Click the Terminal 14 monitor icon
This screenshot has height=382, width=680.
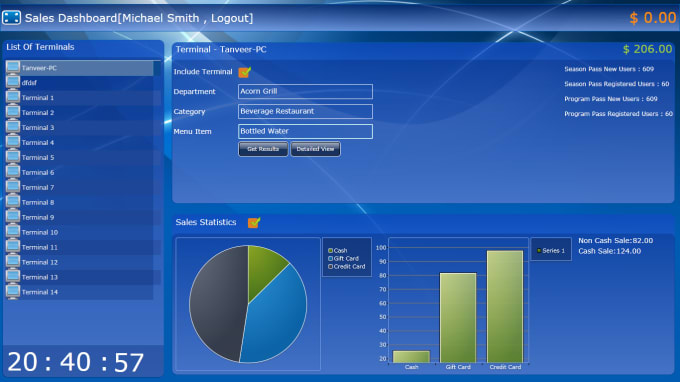pos(13,292)
